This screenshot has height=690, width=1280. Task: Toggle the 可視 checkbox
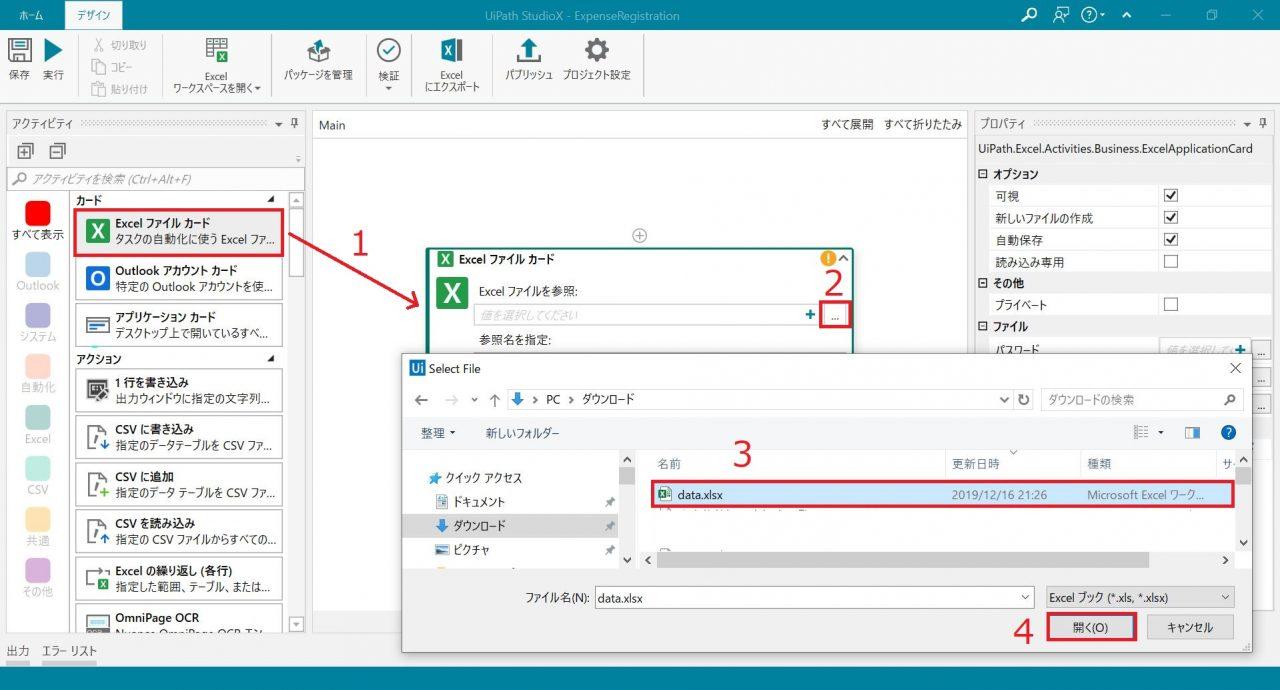coord(1171,196)
